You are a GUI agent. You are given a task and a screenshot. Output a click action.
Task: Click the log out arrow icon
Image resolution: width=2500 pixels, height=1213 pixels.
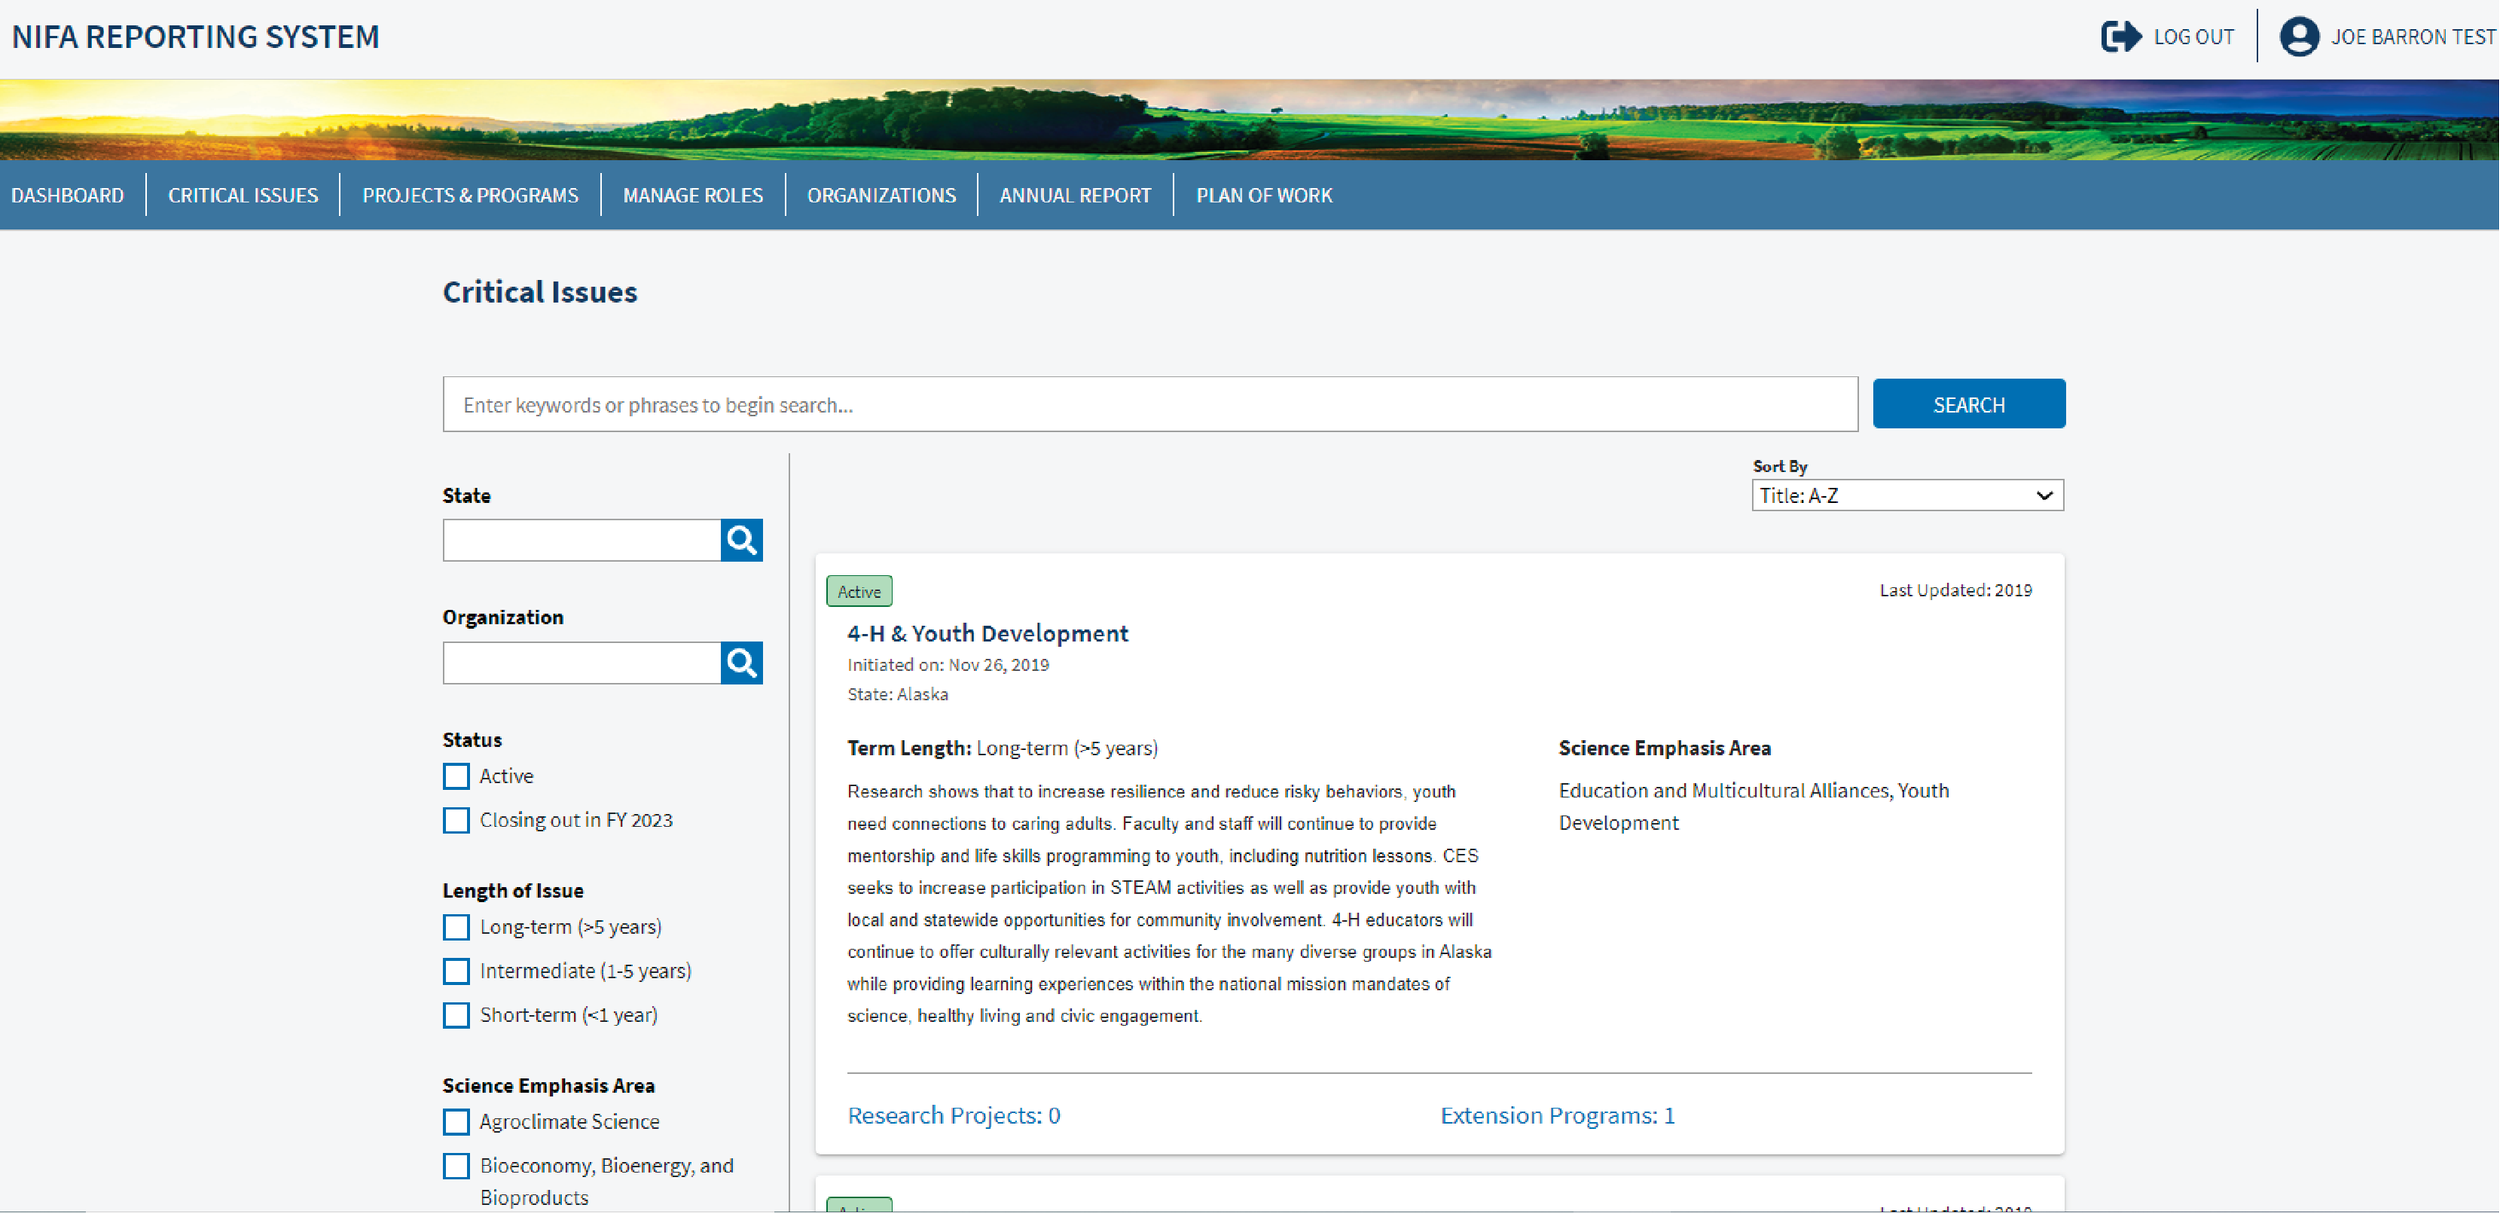tap(2120, 37)
